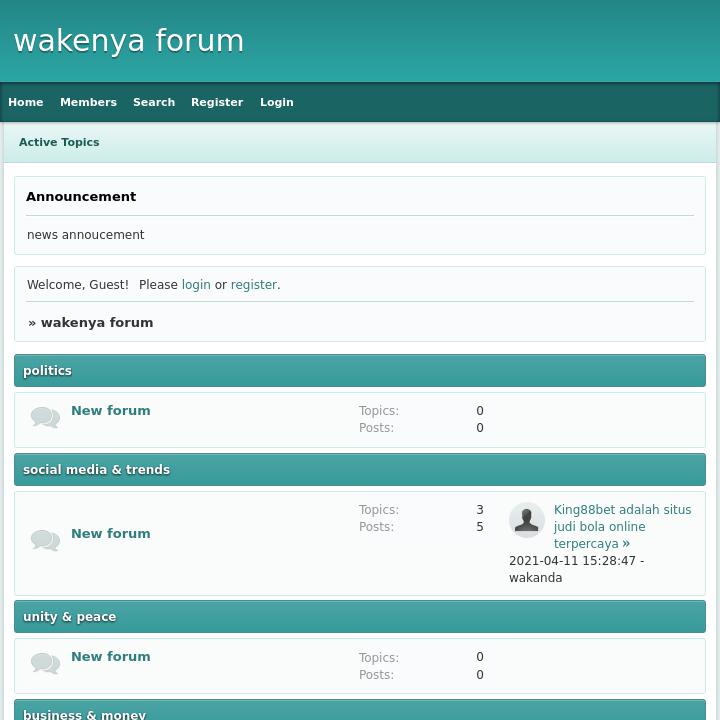Click the forum bubble icon under unity & peace
Viewport: 720px width, 720px height.
[x=45, y=664]
